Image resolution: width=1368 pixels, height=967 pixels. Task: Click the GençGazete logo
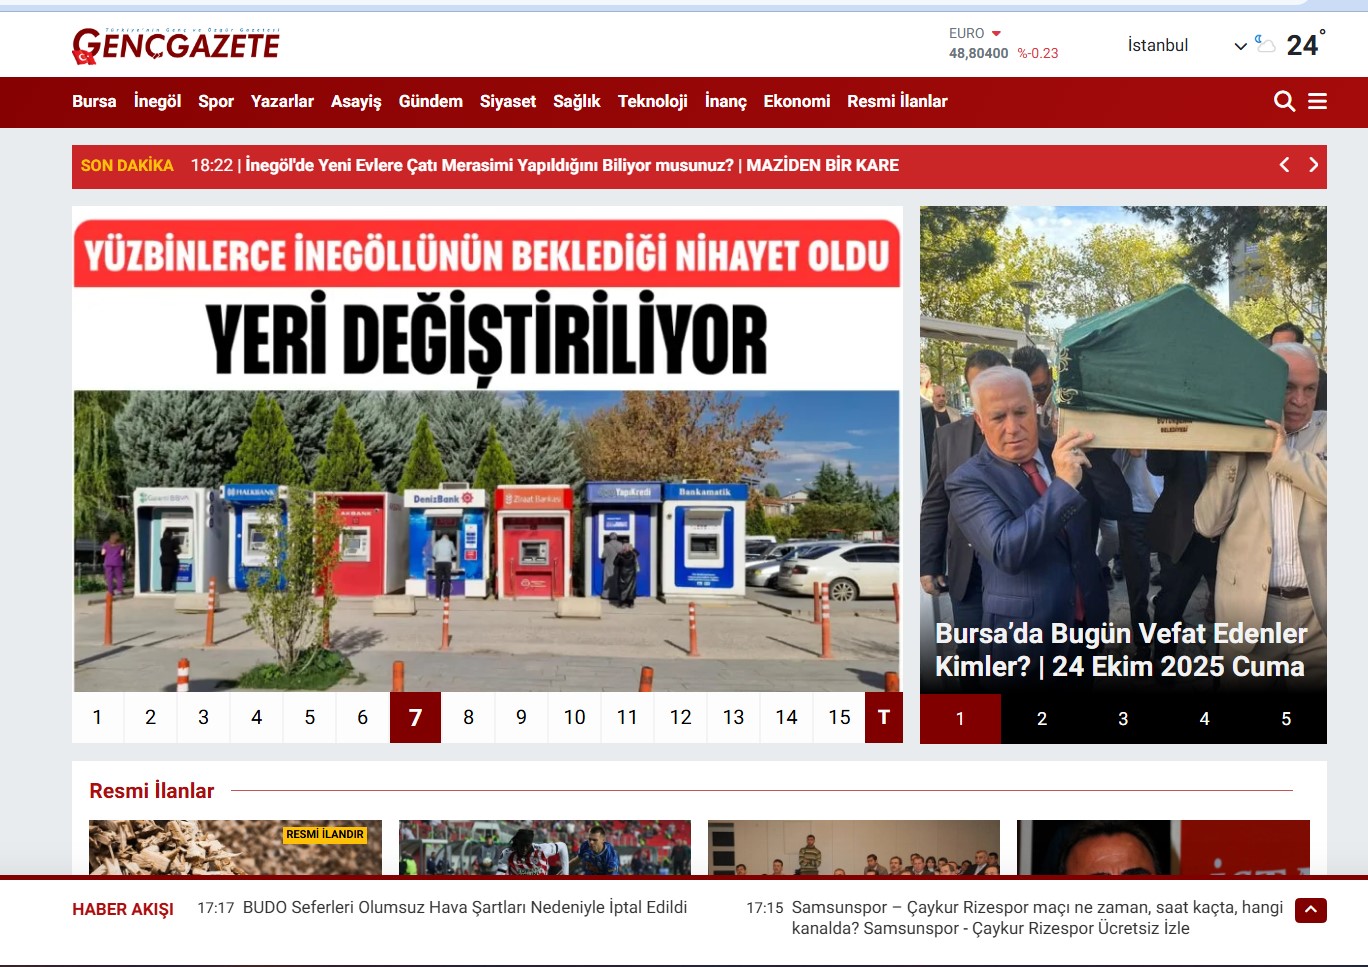(176, 45)
